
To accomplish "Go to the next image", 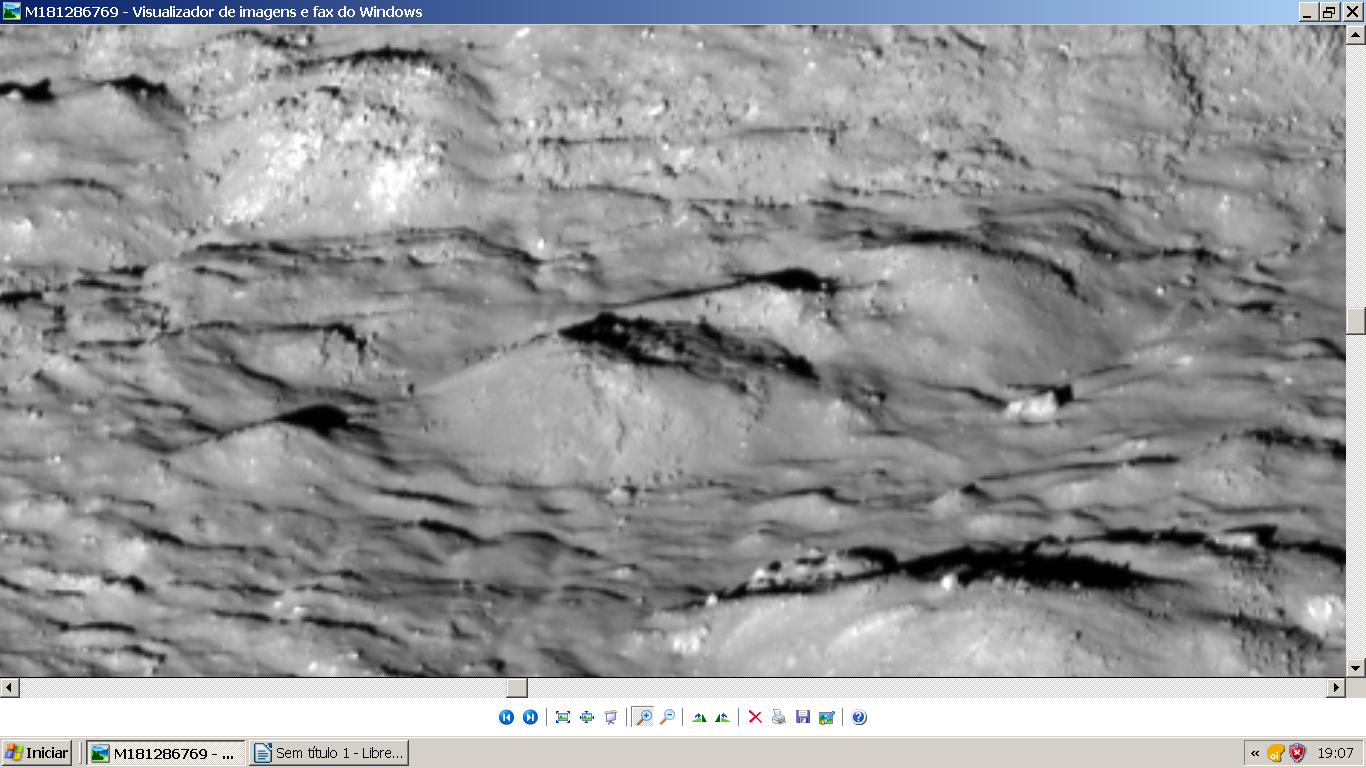I will 530,717.
